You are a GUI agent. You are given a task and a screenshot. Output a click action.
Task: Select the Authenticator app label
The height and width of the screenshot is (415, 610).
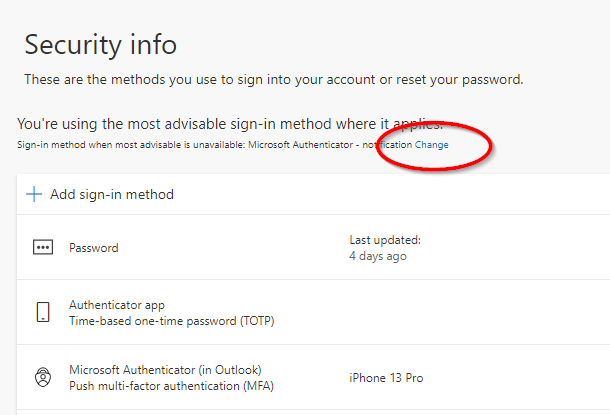117,305
